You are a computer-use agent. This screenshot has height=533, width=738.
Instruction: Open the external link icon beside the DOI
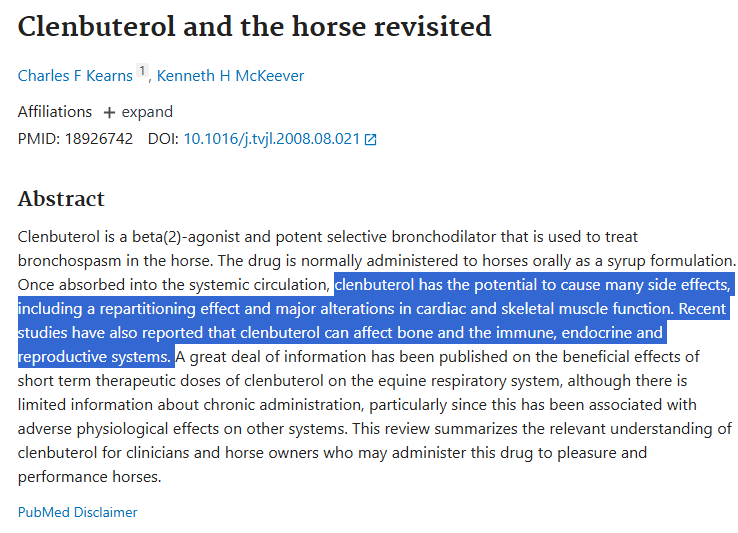[370, 139]
